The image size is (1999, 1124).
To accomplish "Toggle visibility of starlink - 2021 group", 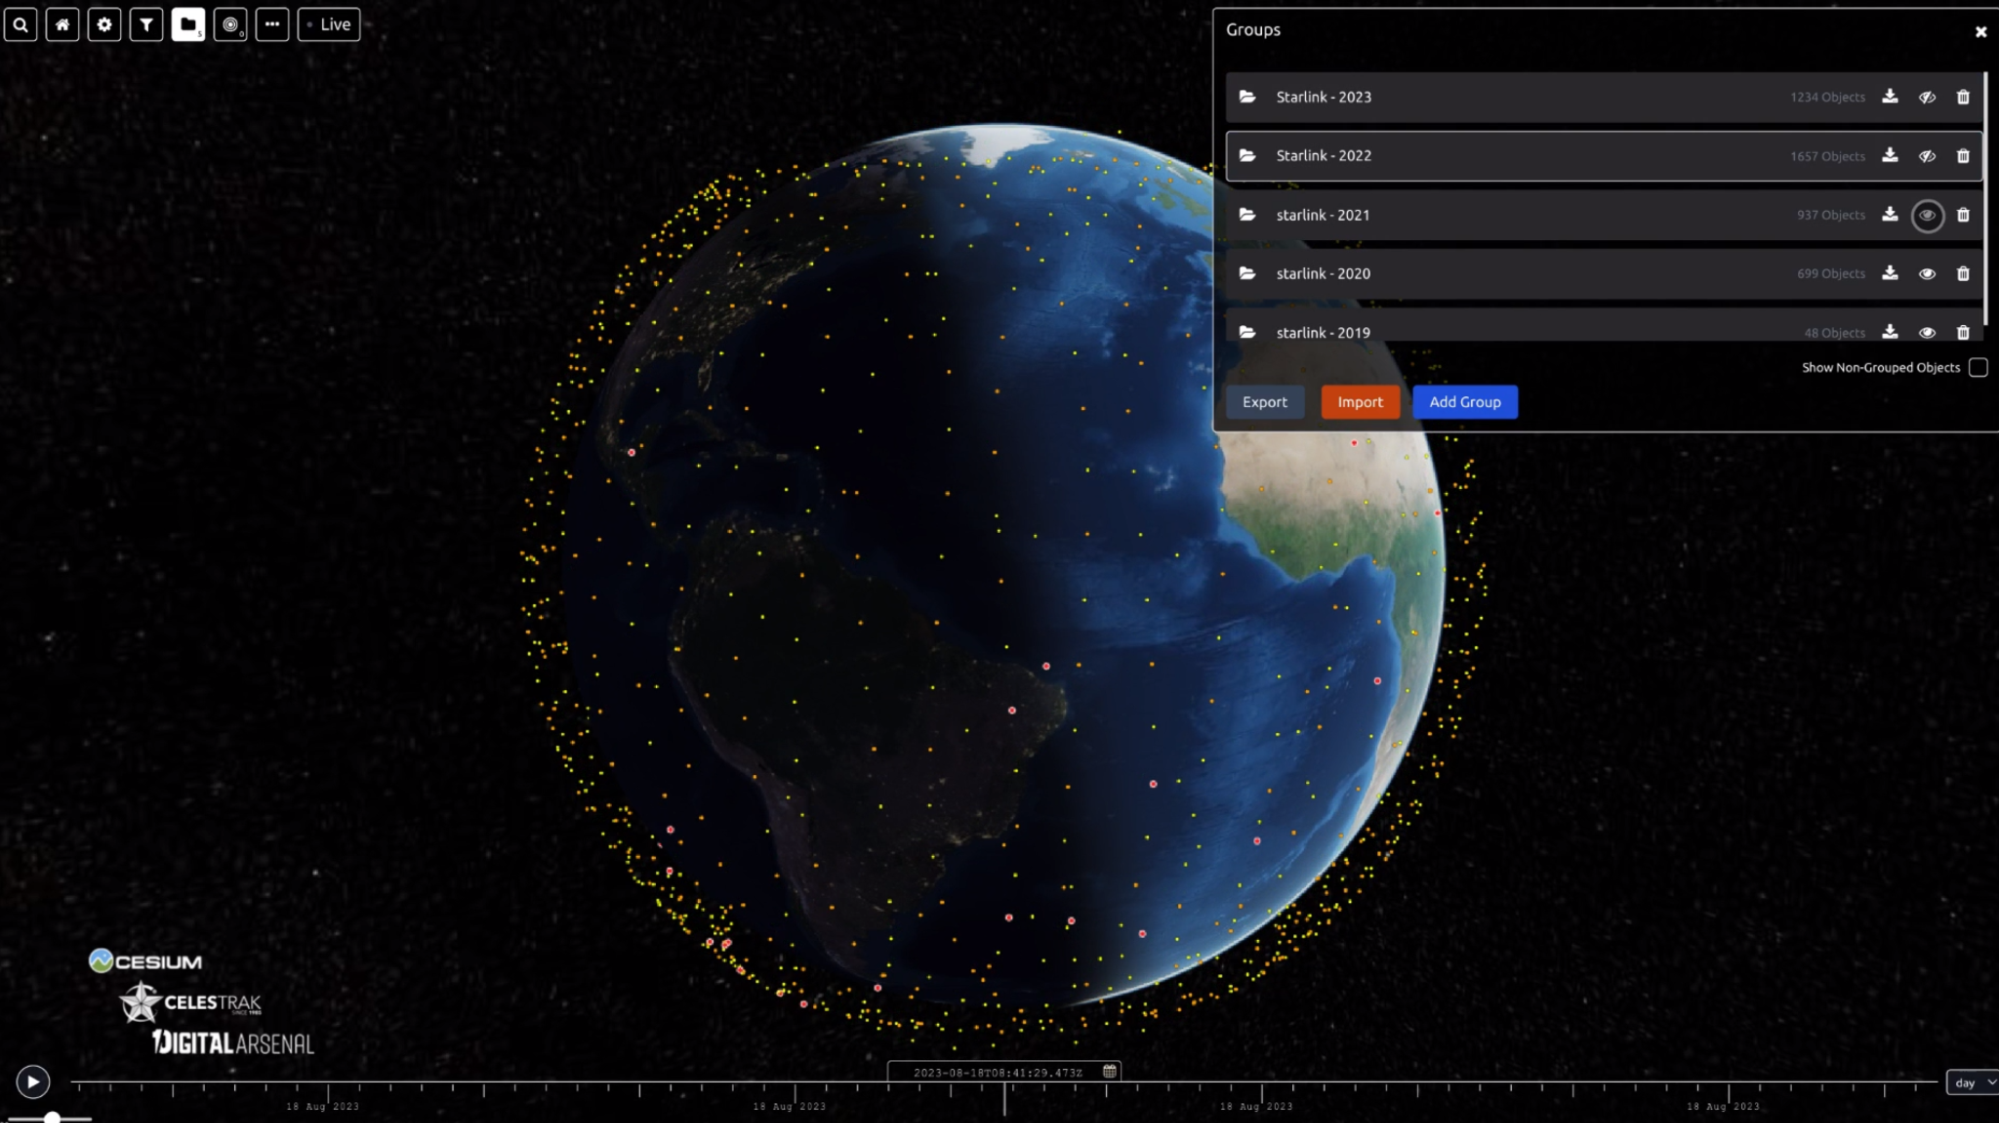I will [x=1927, y=215].
